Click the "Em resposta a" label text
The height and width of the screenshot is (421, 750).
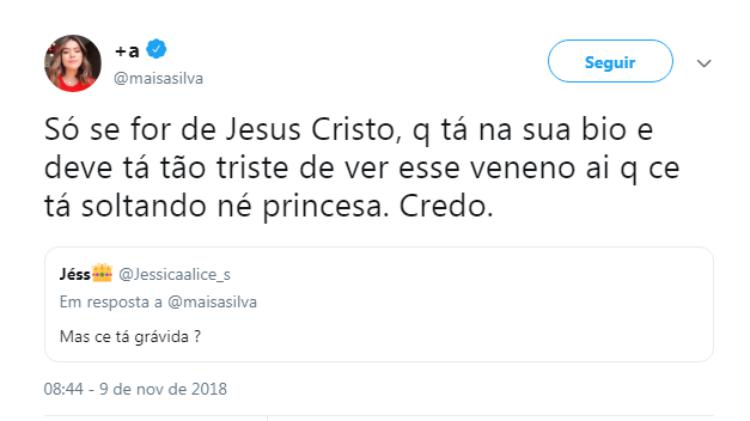(x=111, y=302)
